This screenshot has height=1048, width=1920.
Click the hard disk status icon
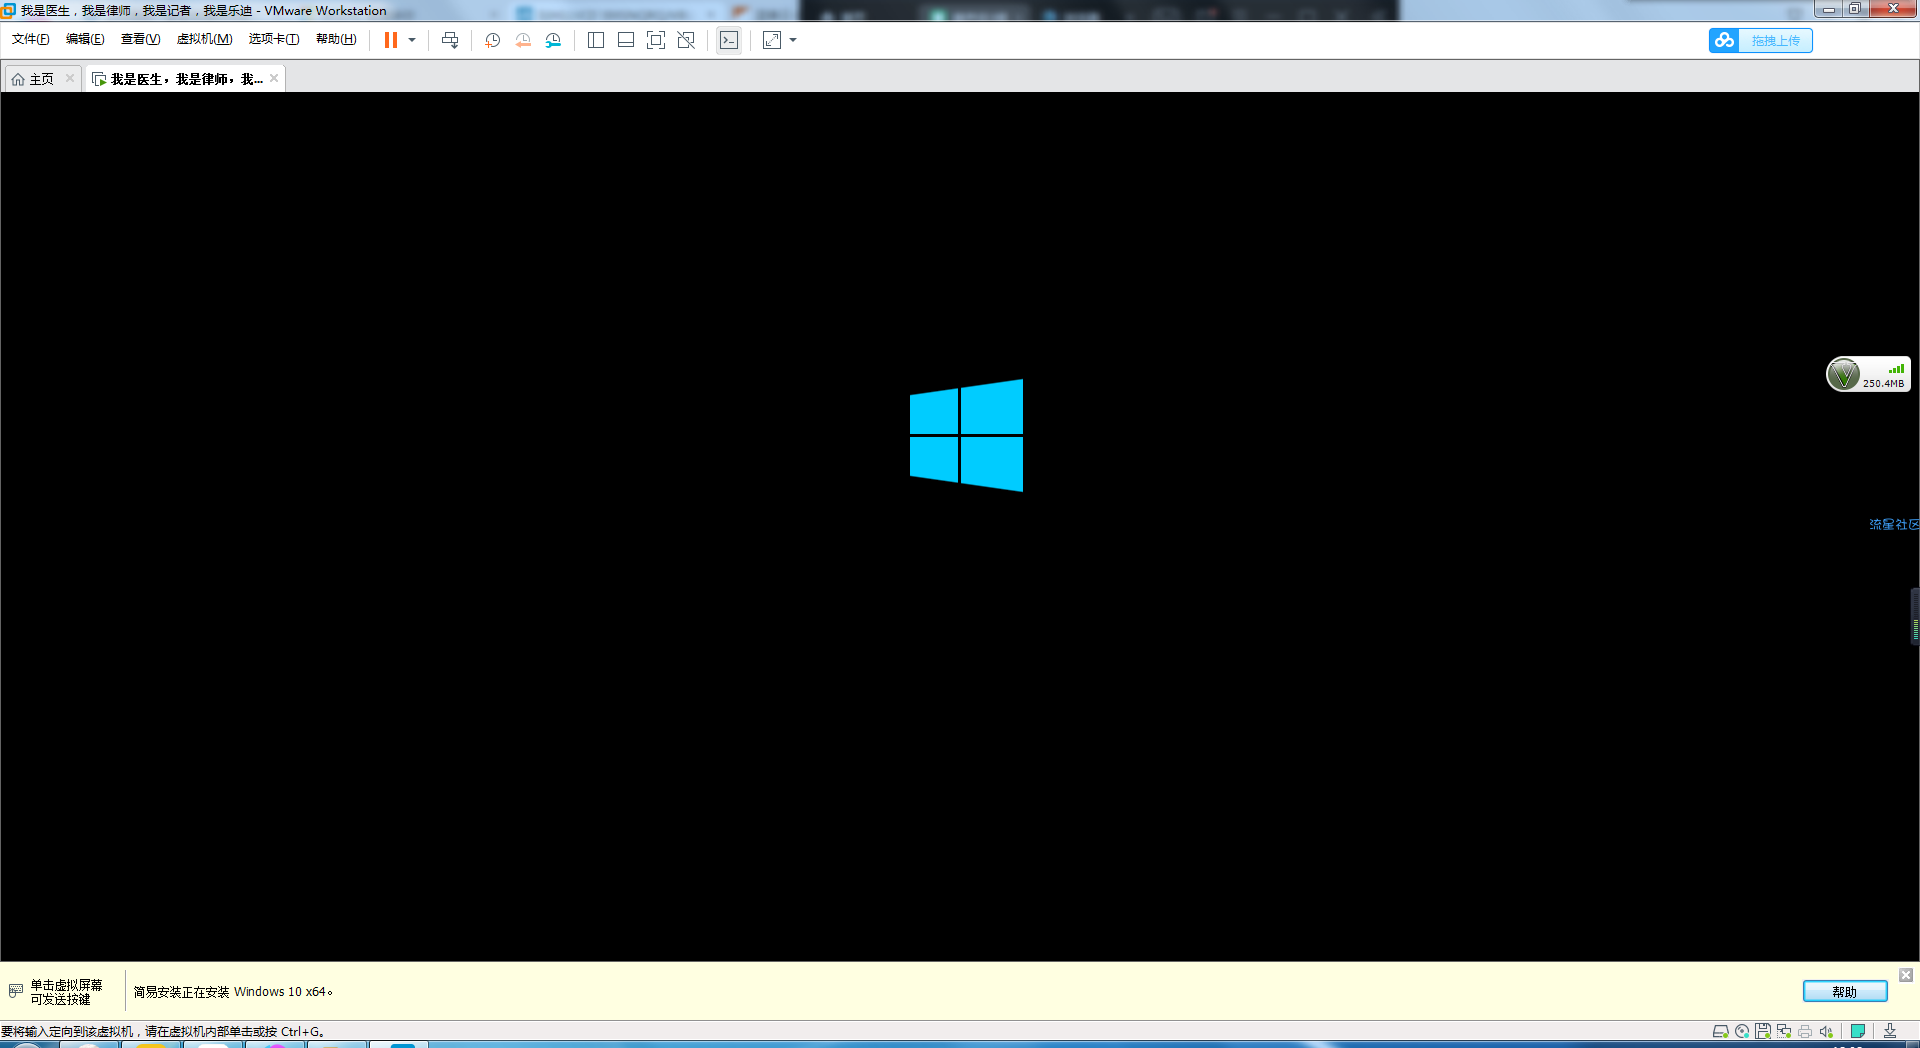(x=1721, y=1031)
